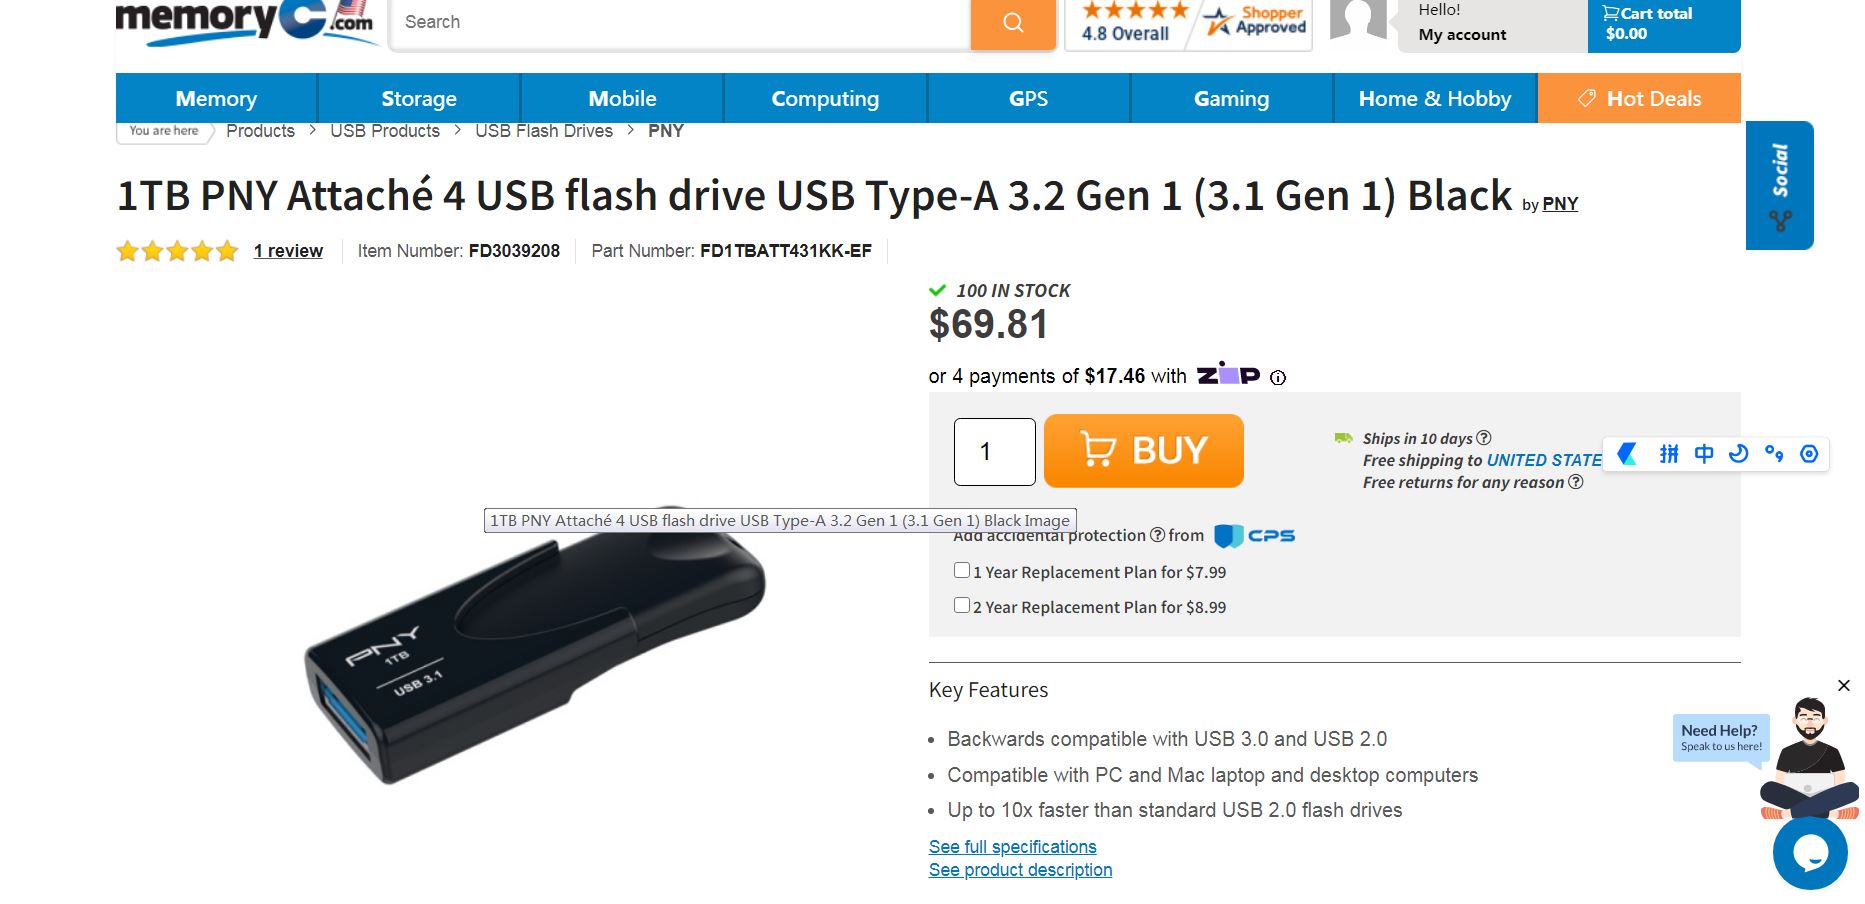The height and width of the screenshot is (904, 1865).
Task: Open the IME settings gear icon
Action: [x=1809, y=454]
